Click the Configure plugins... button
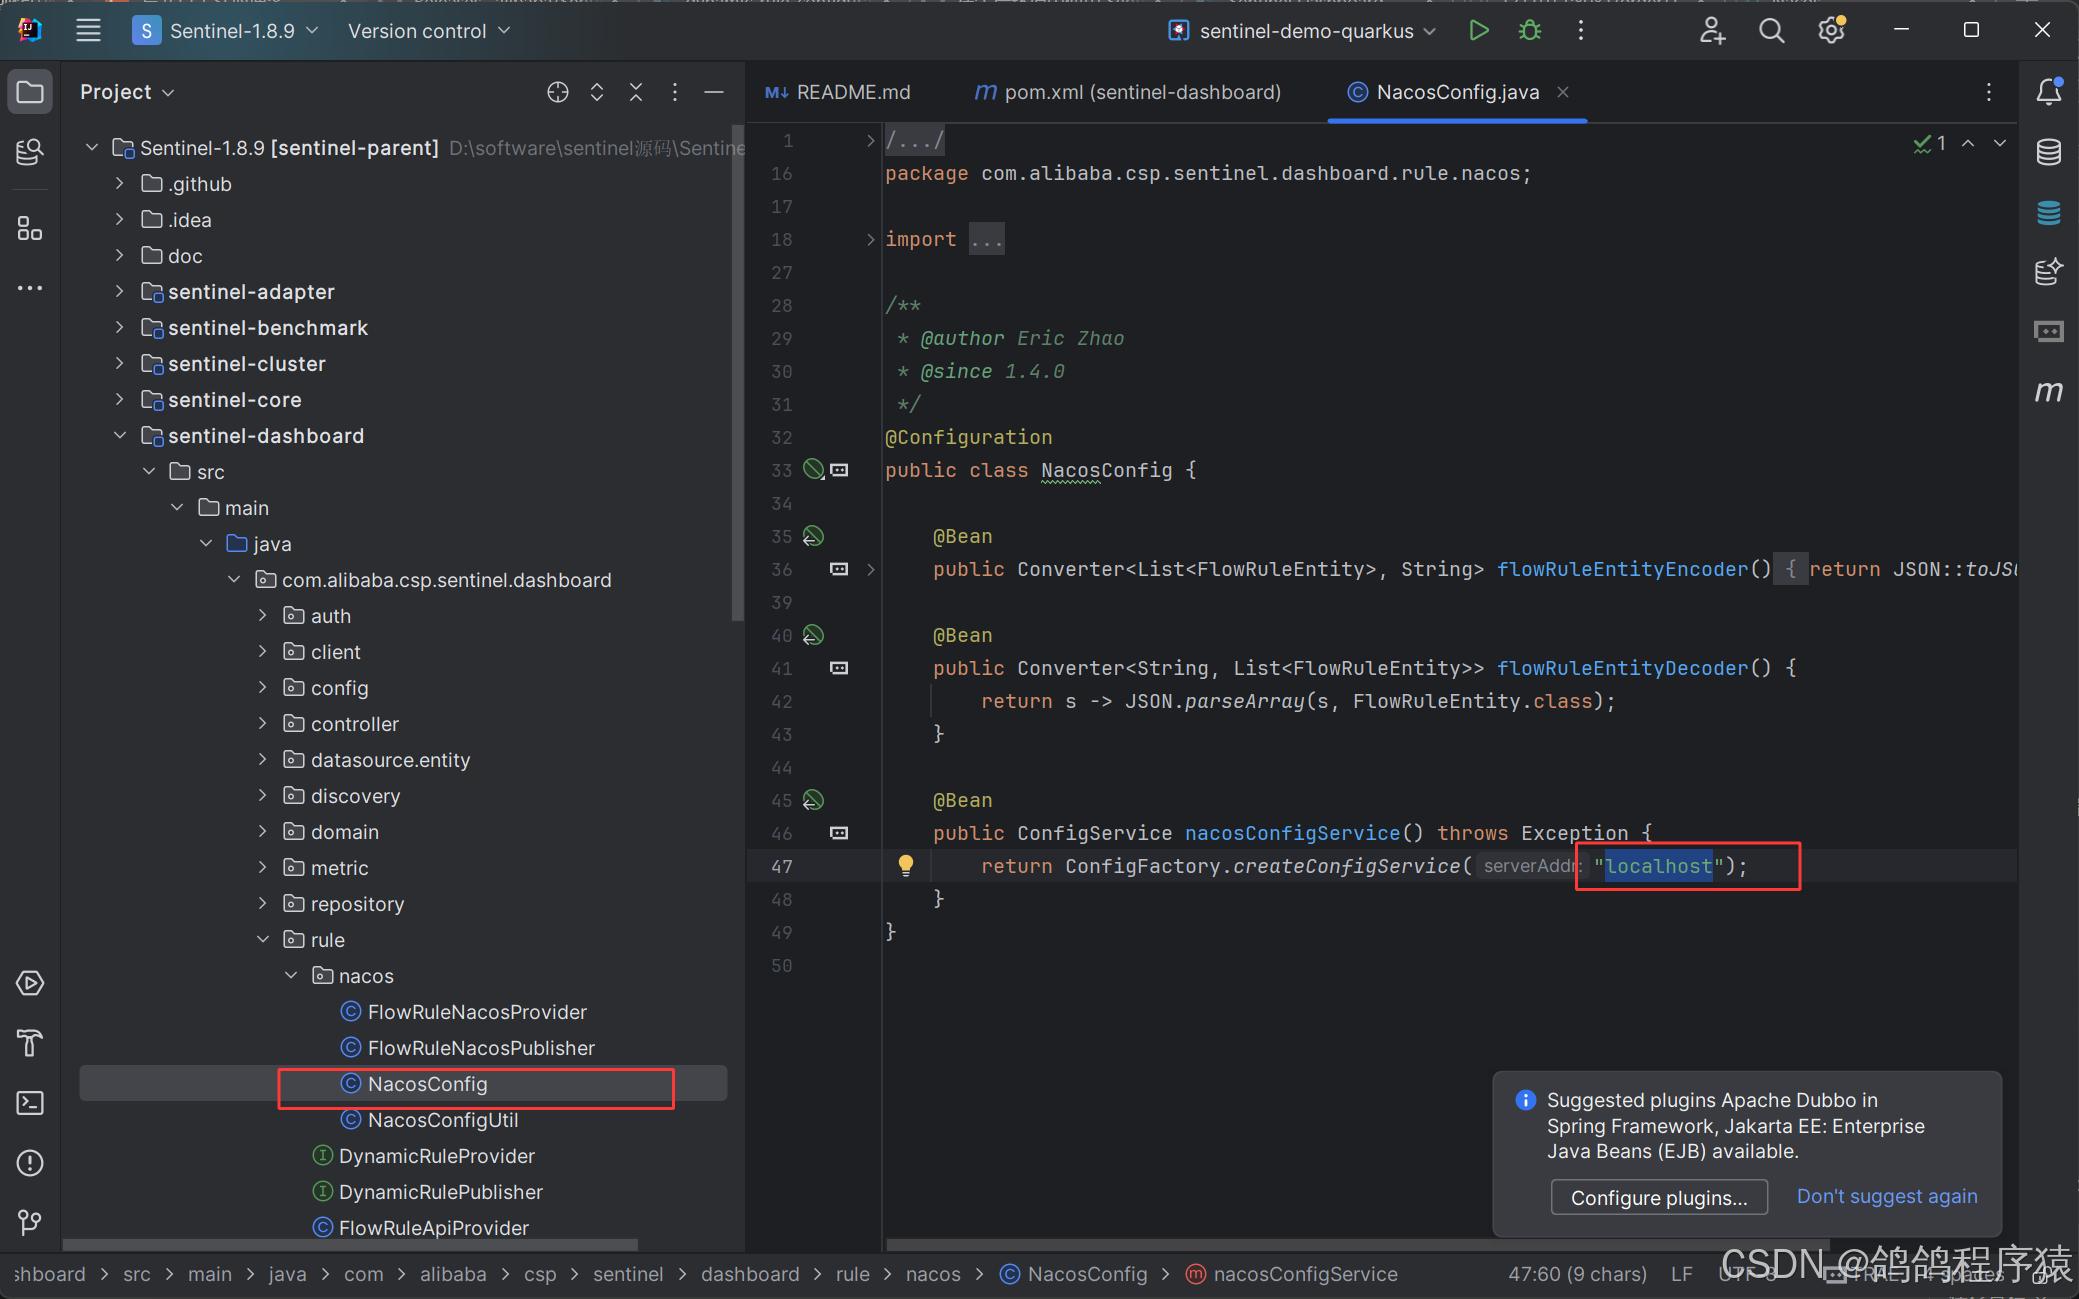This screenshot has height=1299, width=2079. (x=1658, y=1197)
